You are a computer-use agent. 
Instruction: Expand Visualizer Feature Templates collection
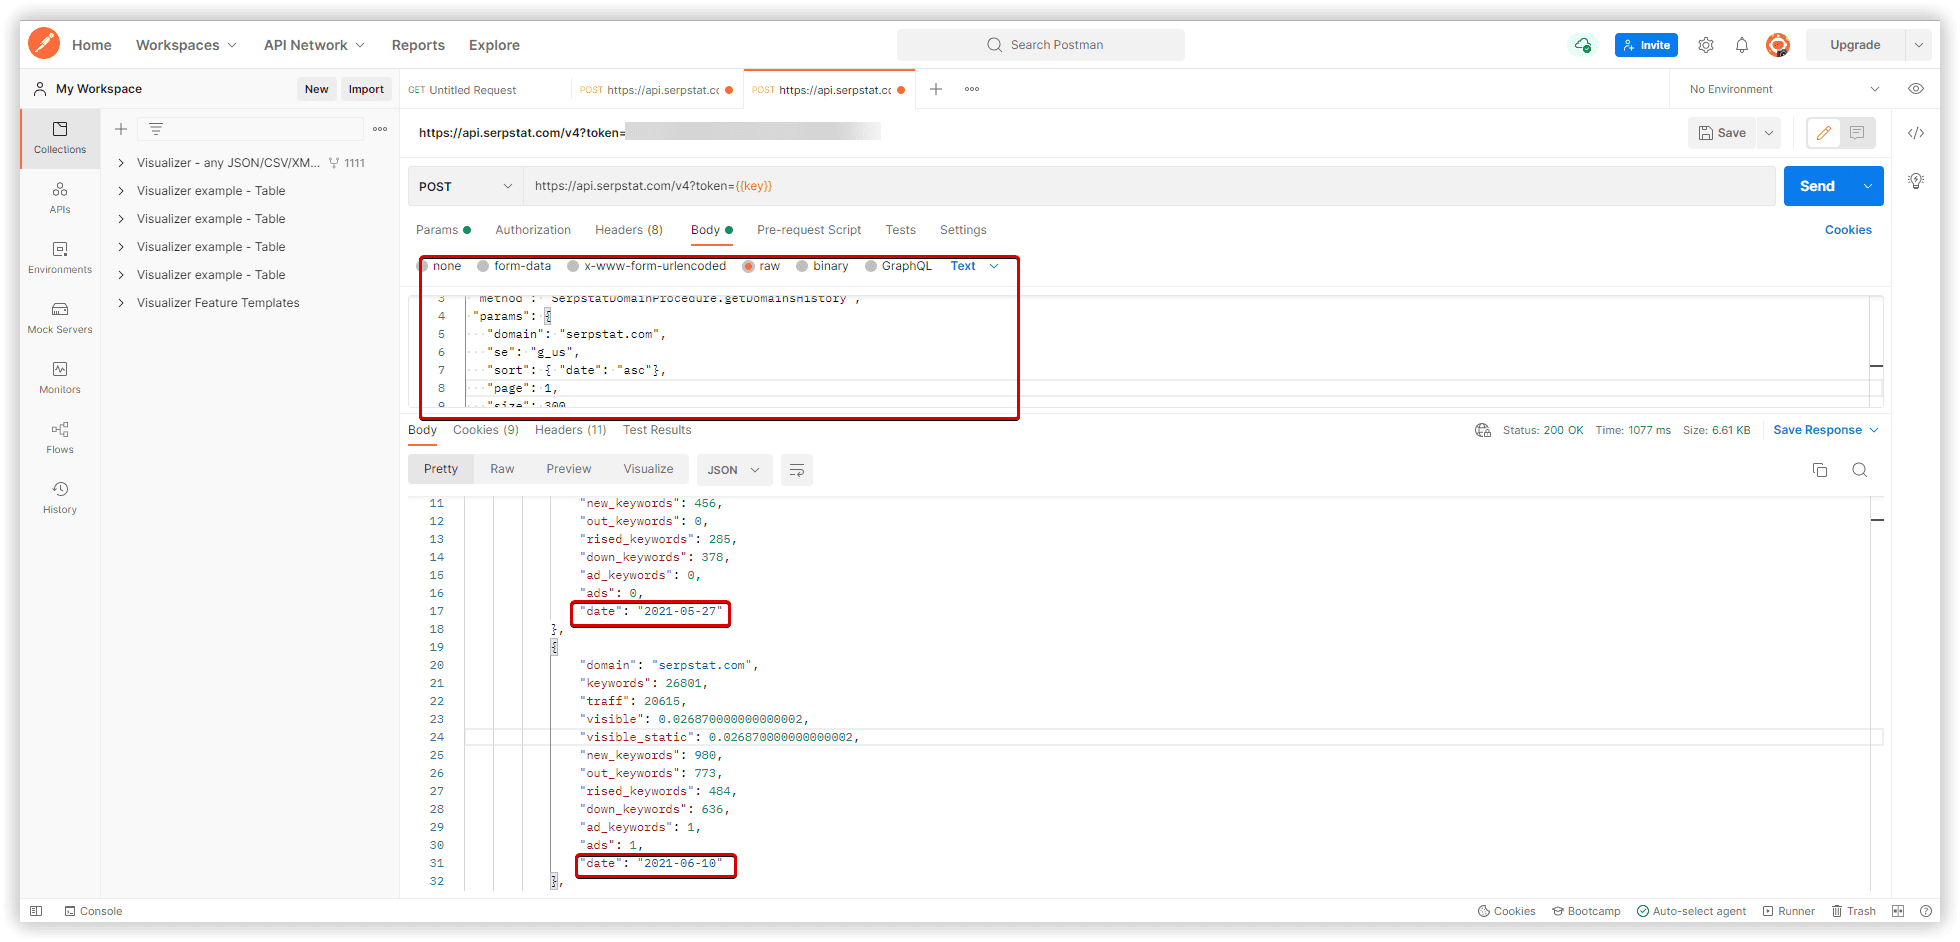click(121, 303)
